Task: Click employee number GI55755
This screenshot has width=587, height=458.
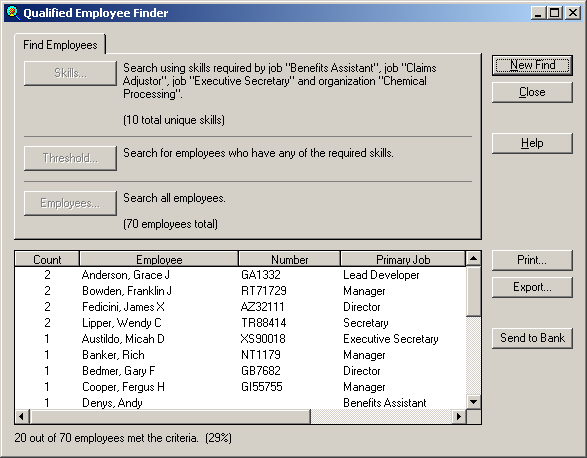Action: [x=262, y=387]
